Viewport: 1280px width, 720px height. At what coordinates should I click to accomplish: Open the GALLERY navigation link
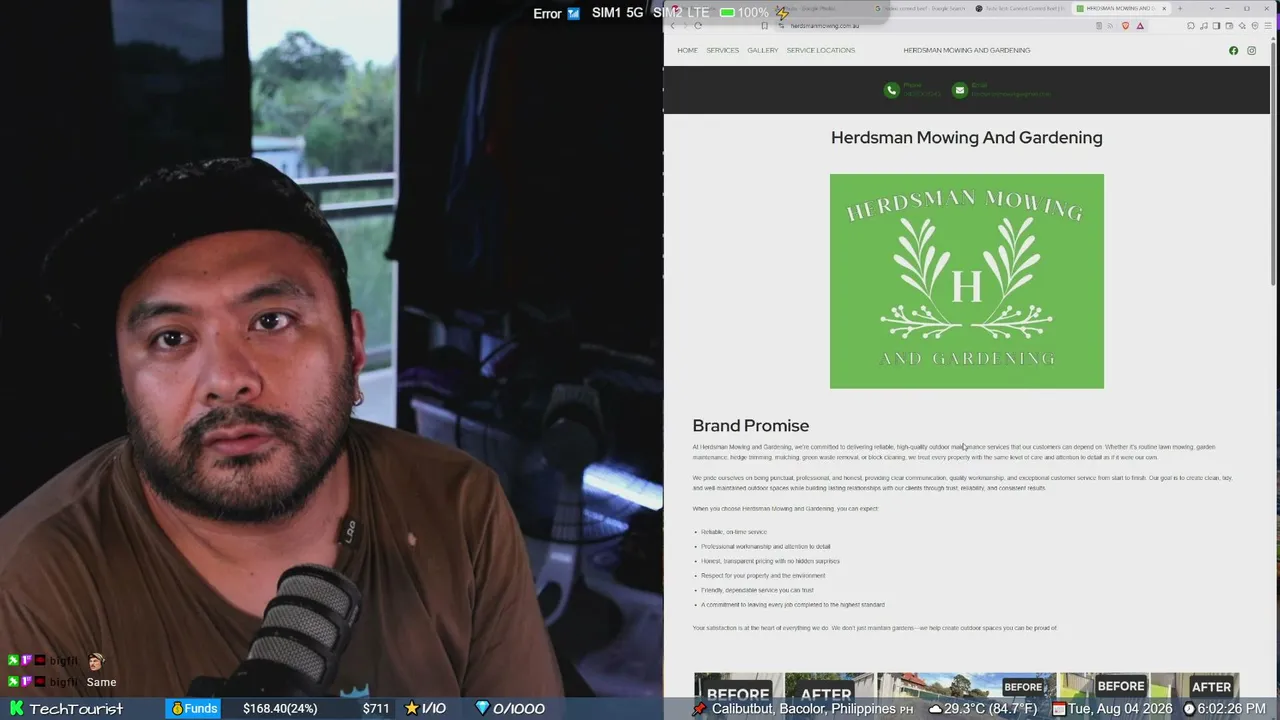pyautogui.click(x=762, y=50)
